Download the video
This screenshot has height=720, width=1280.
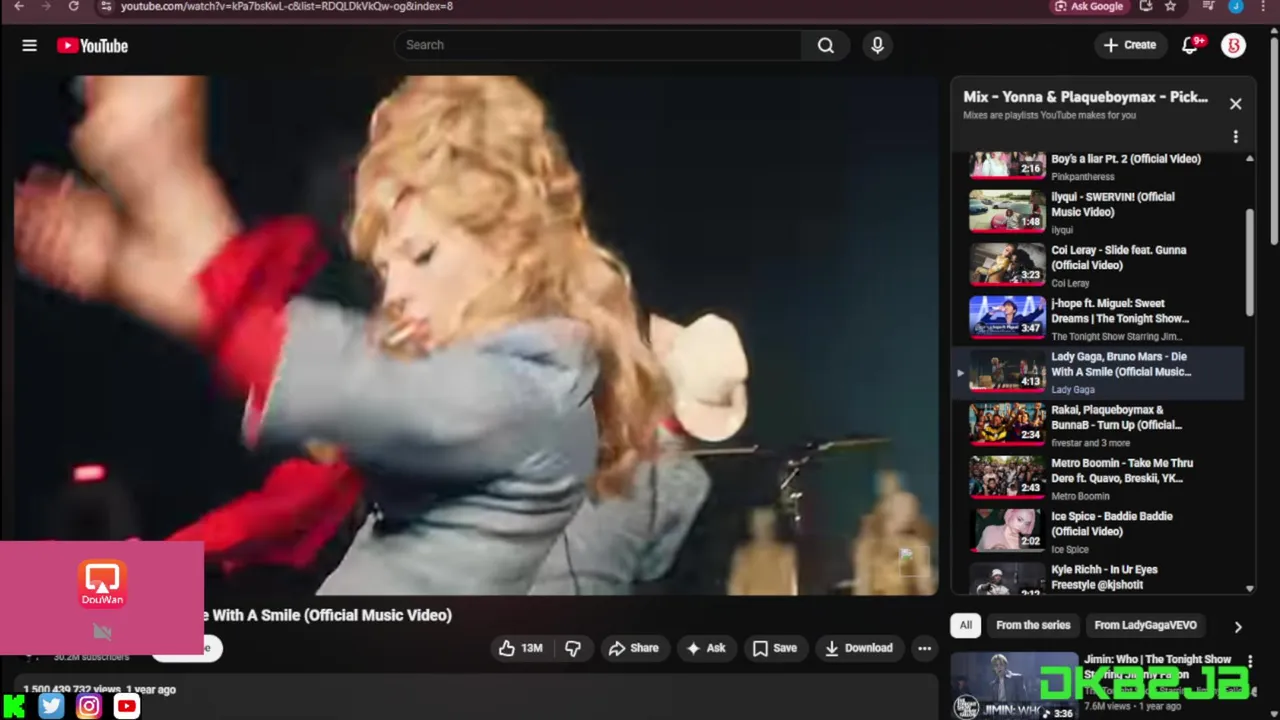coord(859,648)
